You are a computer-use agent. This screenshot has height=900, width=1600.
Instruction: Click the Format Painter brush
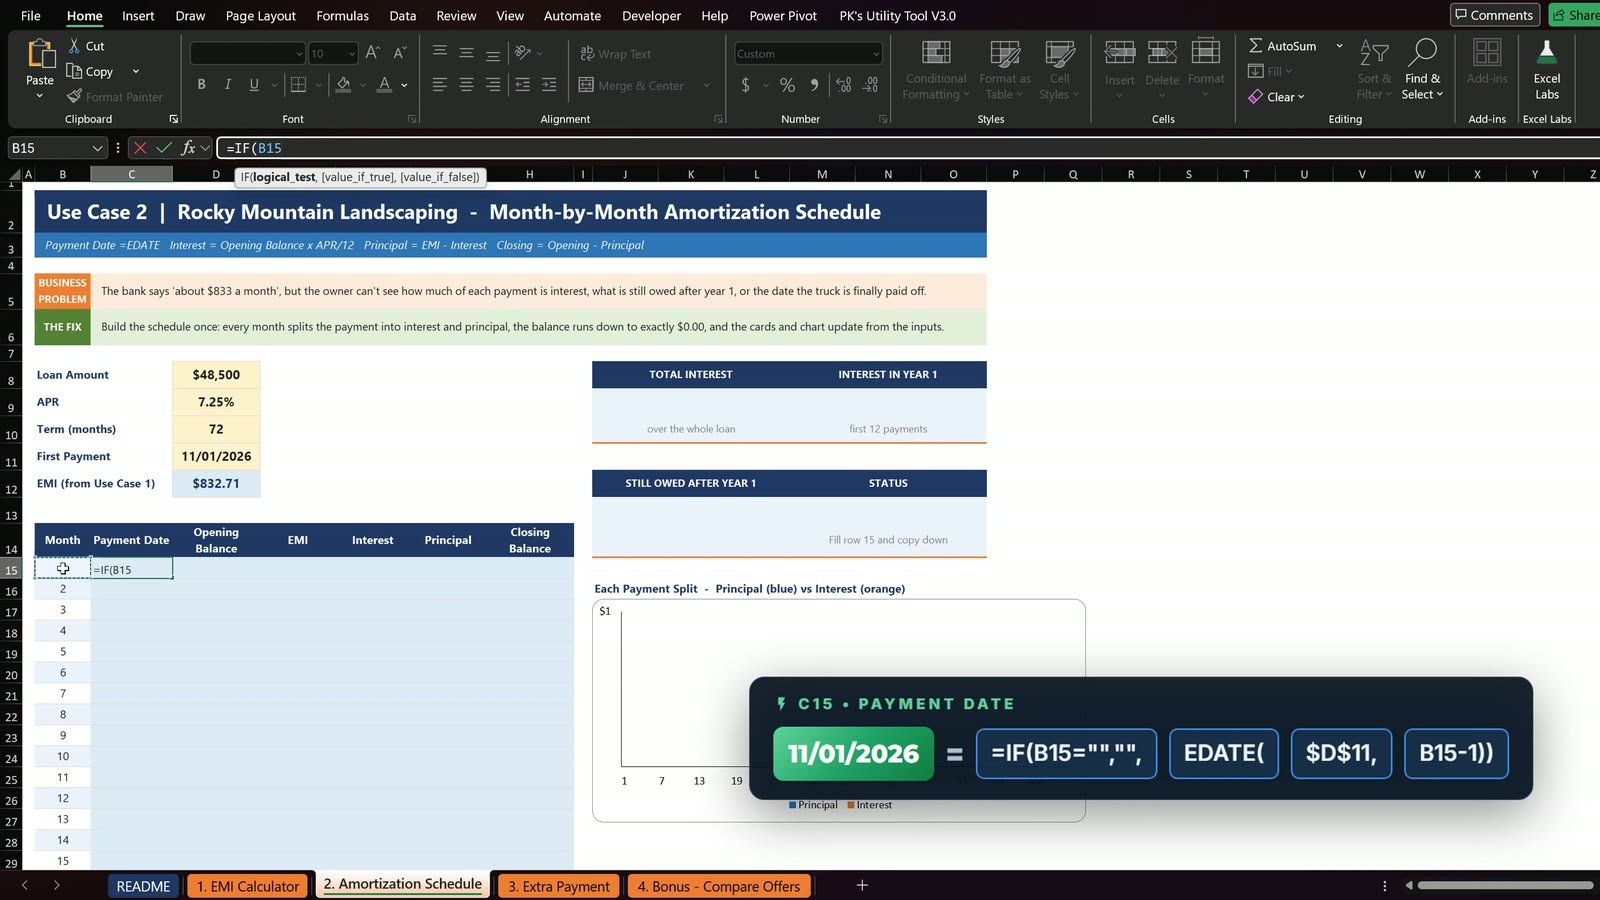[x=74, y=97]
